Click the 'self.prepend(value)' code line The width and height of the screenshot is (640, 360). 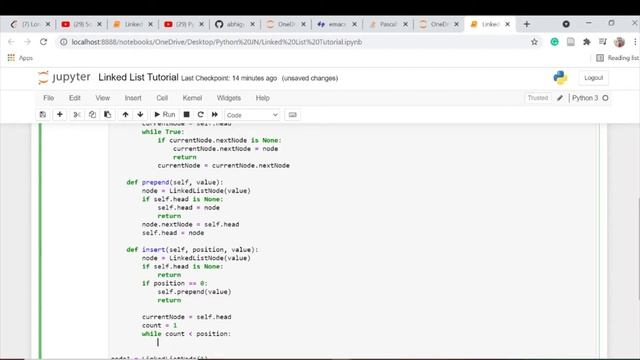(x=194, y=291)
